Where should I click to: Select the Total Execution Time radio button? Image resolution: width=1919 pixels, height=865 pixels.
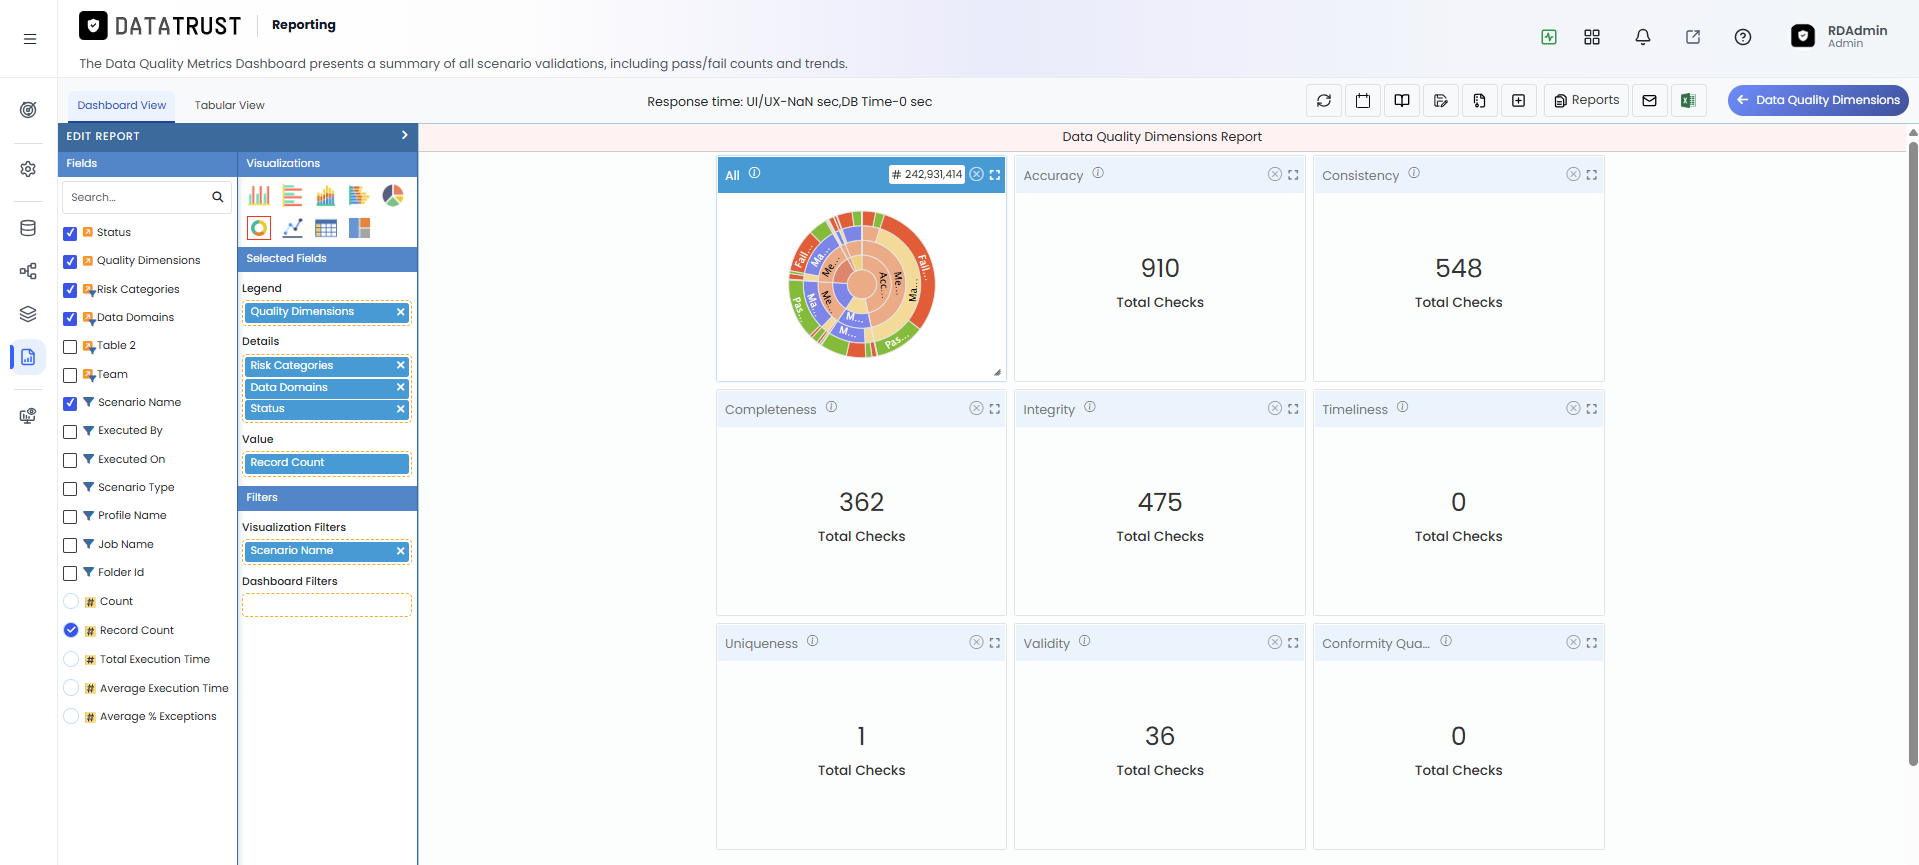[71, 659]
